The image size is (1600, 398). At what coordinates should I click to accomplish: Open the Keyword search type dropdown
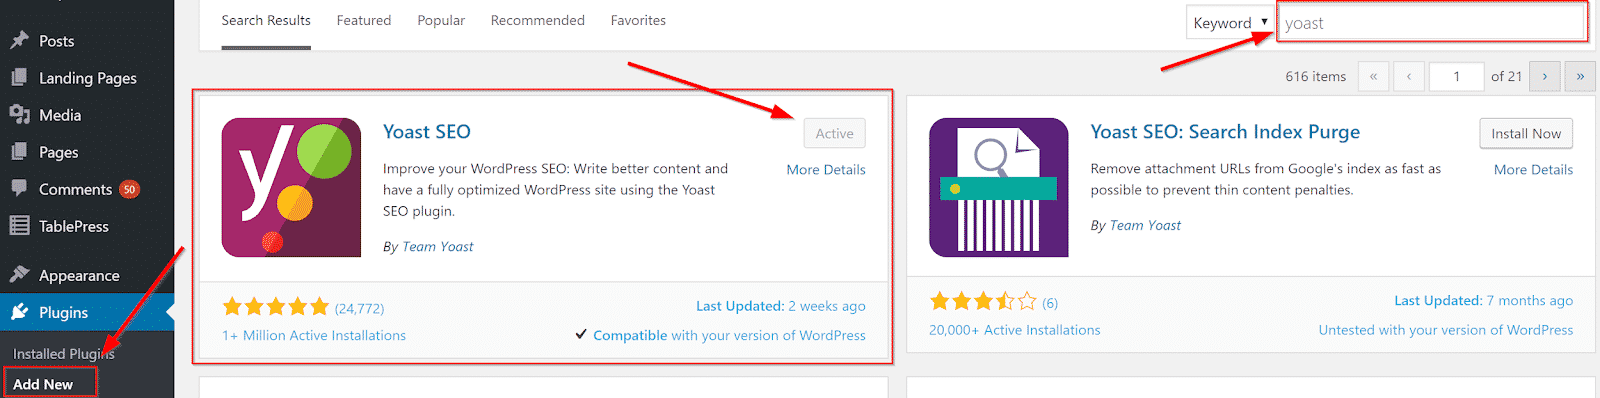click(x=1230, y=22)
